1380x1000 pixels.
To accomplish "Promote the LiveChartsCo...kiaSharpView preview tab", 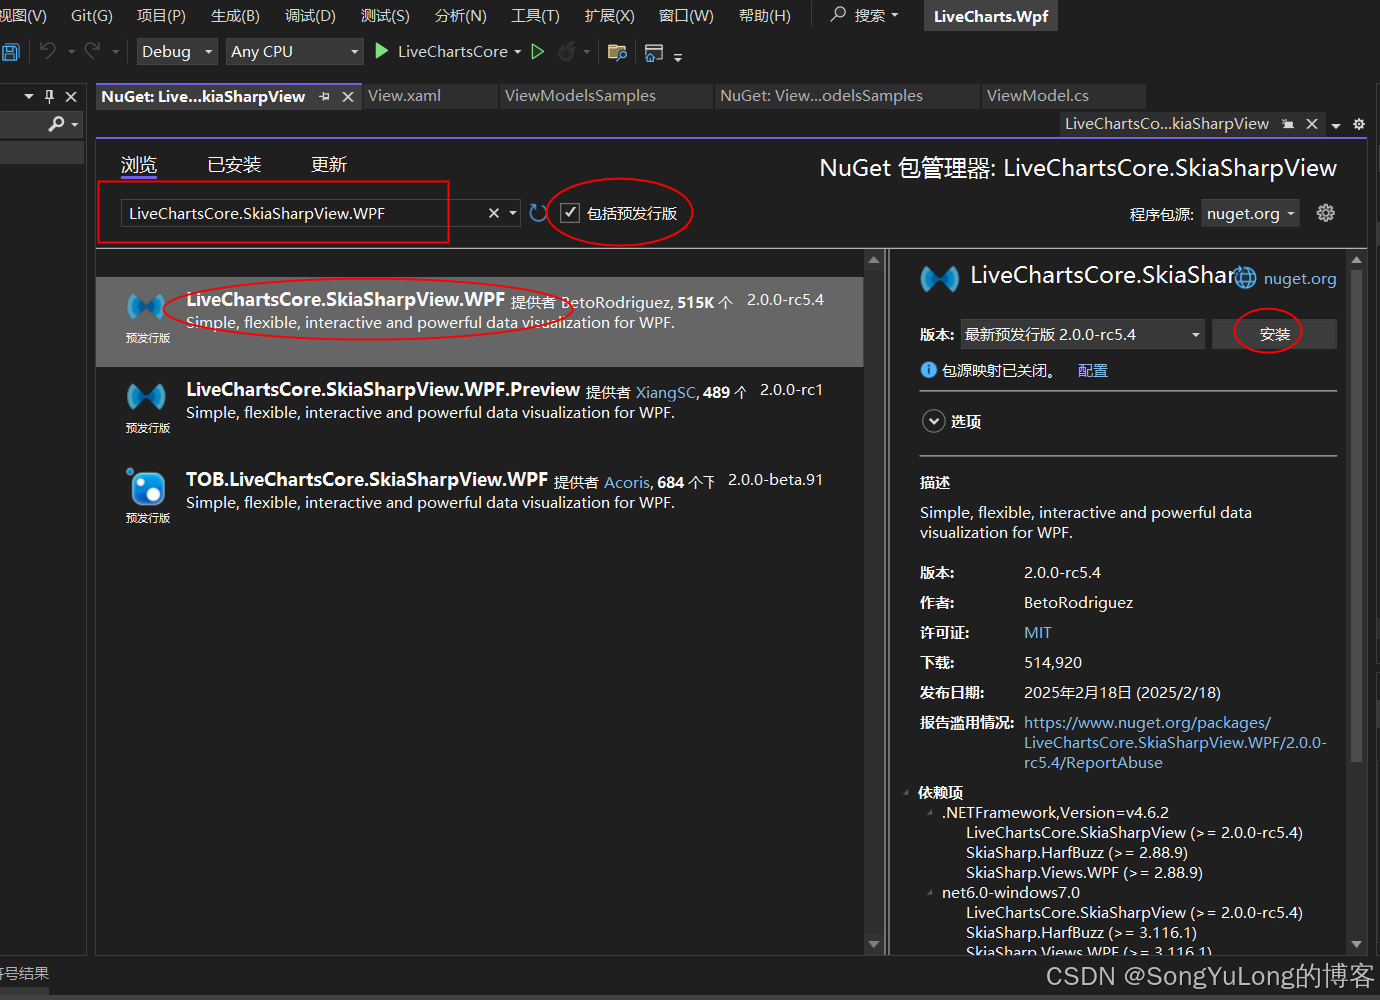I will [1288, 124].
